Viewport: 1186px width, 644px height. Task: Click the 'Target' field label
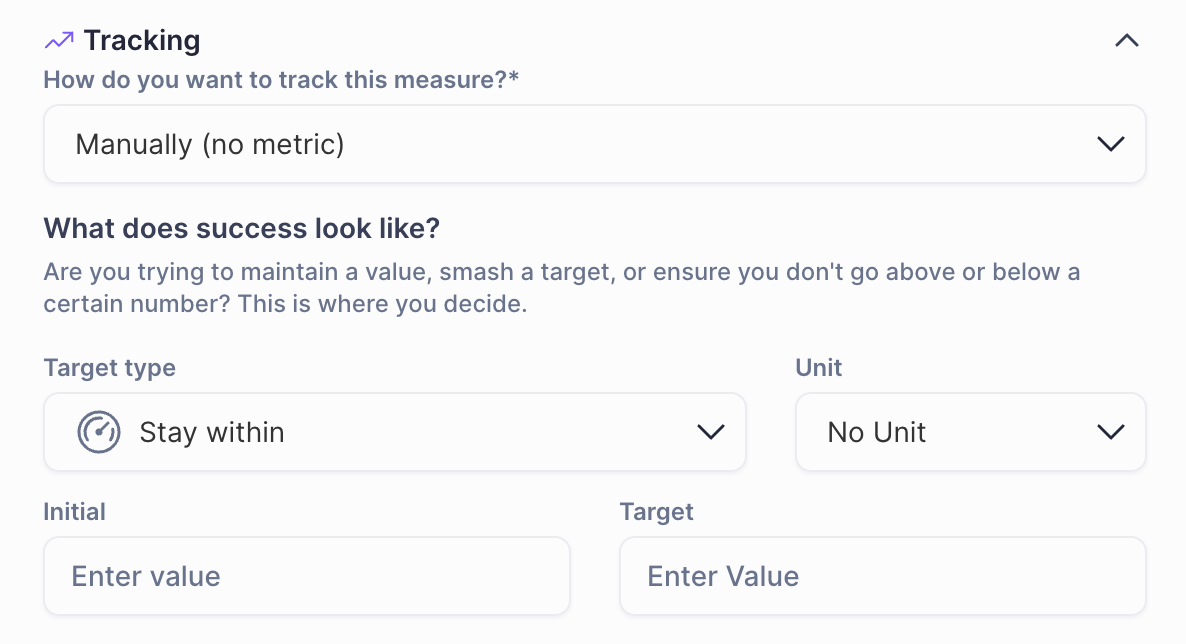tap(656, 512)
